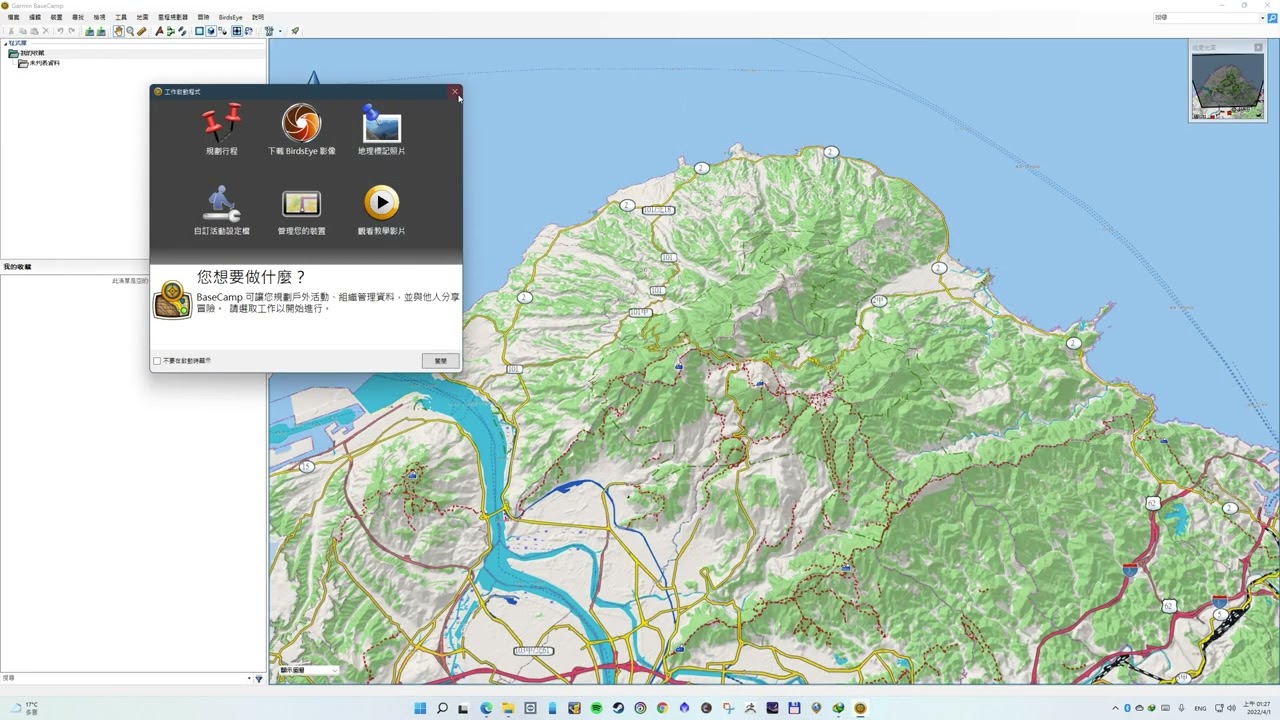Open Chrome from the taskbar
The height and width of the screenshot is (720, 1280).
662,708
